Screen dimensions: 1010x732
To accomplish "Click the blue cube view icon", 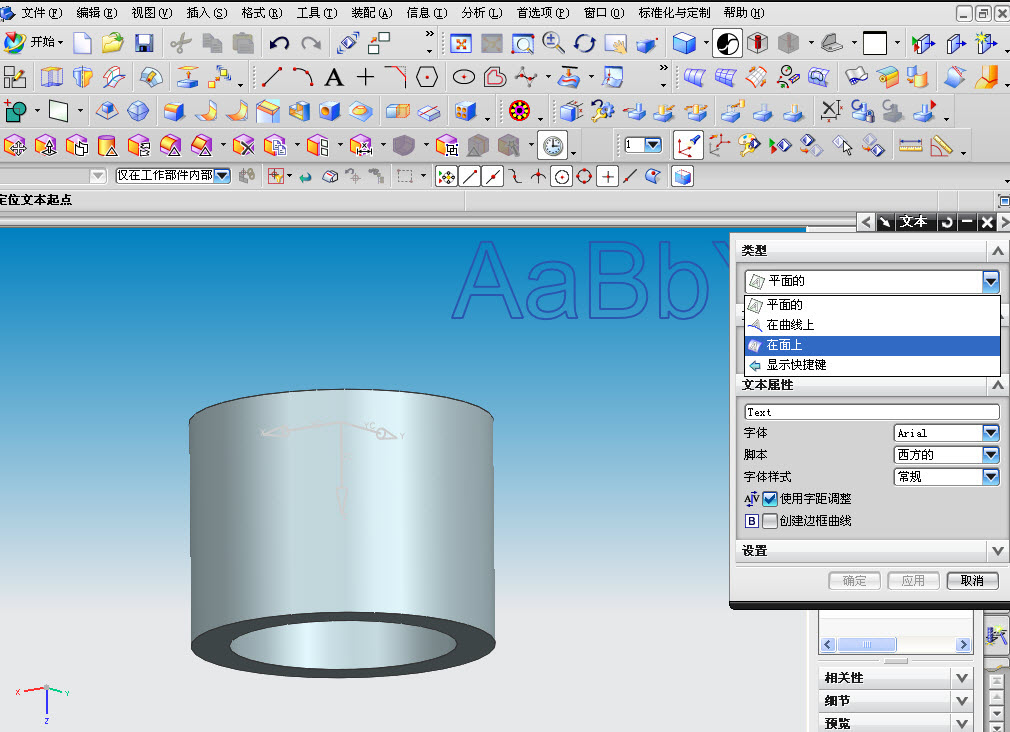I will 683,43.
